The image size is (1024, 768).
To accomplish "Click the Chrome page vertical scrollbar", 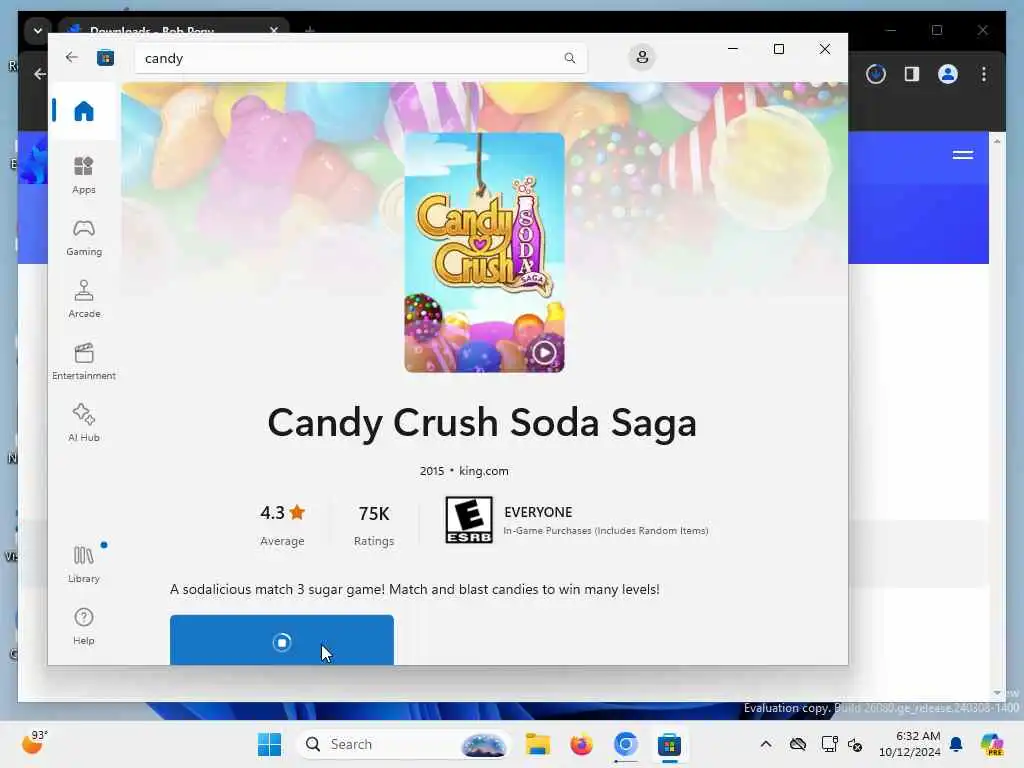I will click(x=997, y=417).
